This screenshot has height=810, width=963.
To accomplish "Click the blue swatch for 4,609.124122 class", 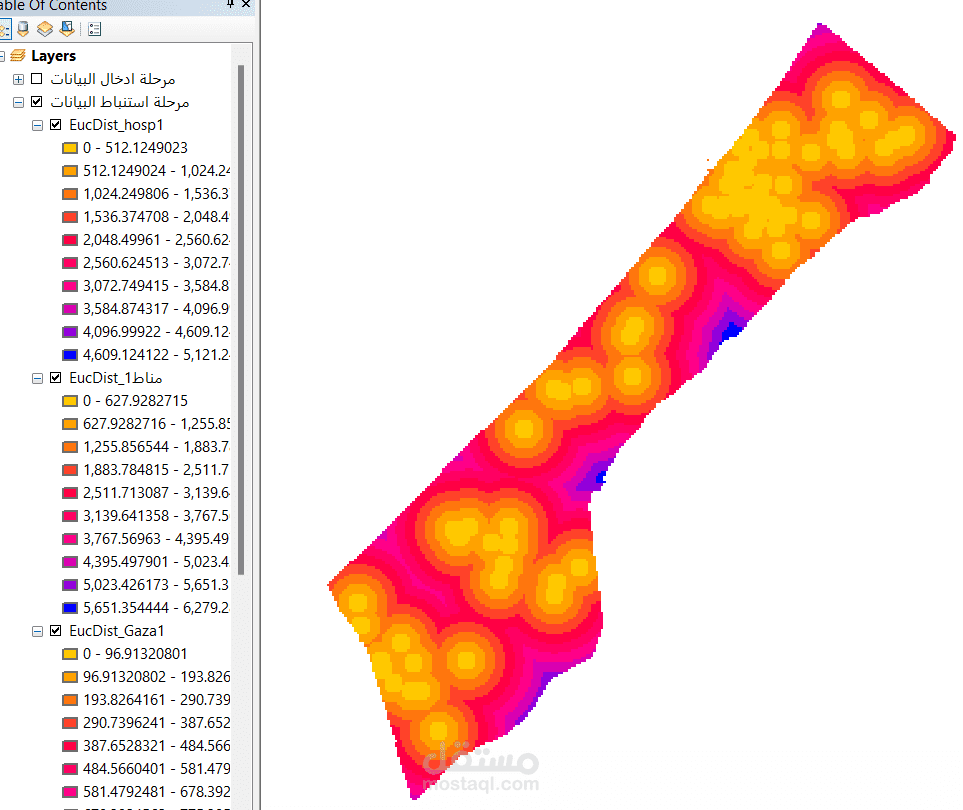I will click(70, 355).
